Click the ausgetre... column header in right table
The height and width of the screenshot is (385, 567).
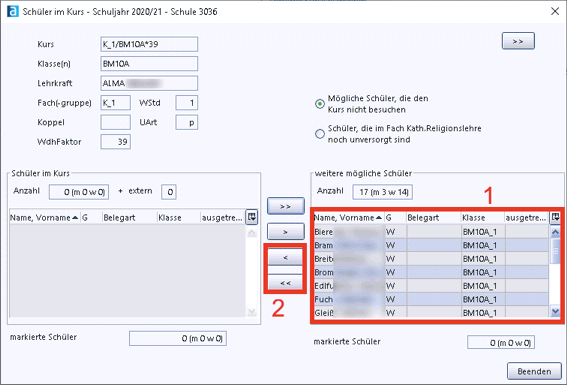(x=526, y=218)
